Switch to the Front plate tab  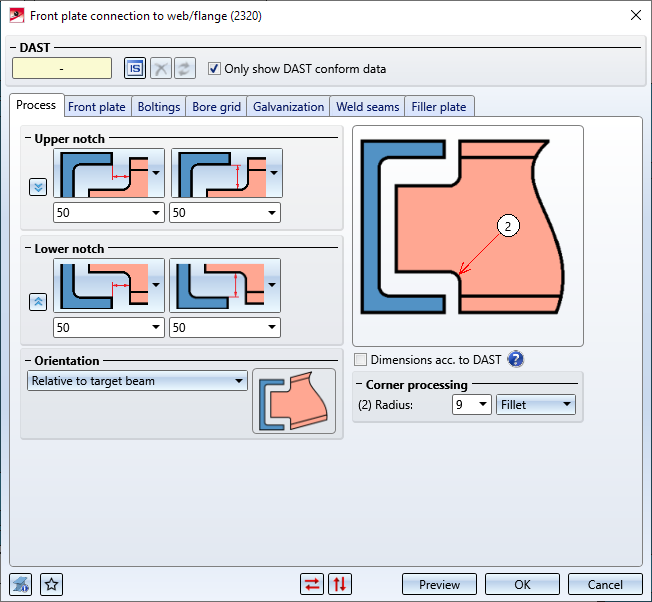[x=97, y=107]
